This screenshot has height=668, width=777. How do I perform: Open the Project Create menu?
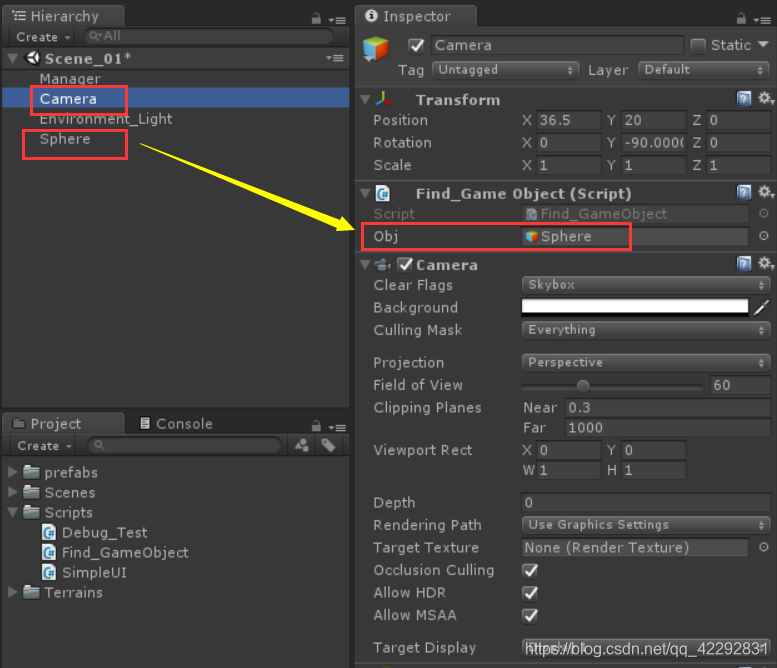(x=44, y=445)
